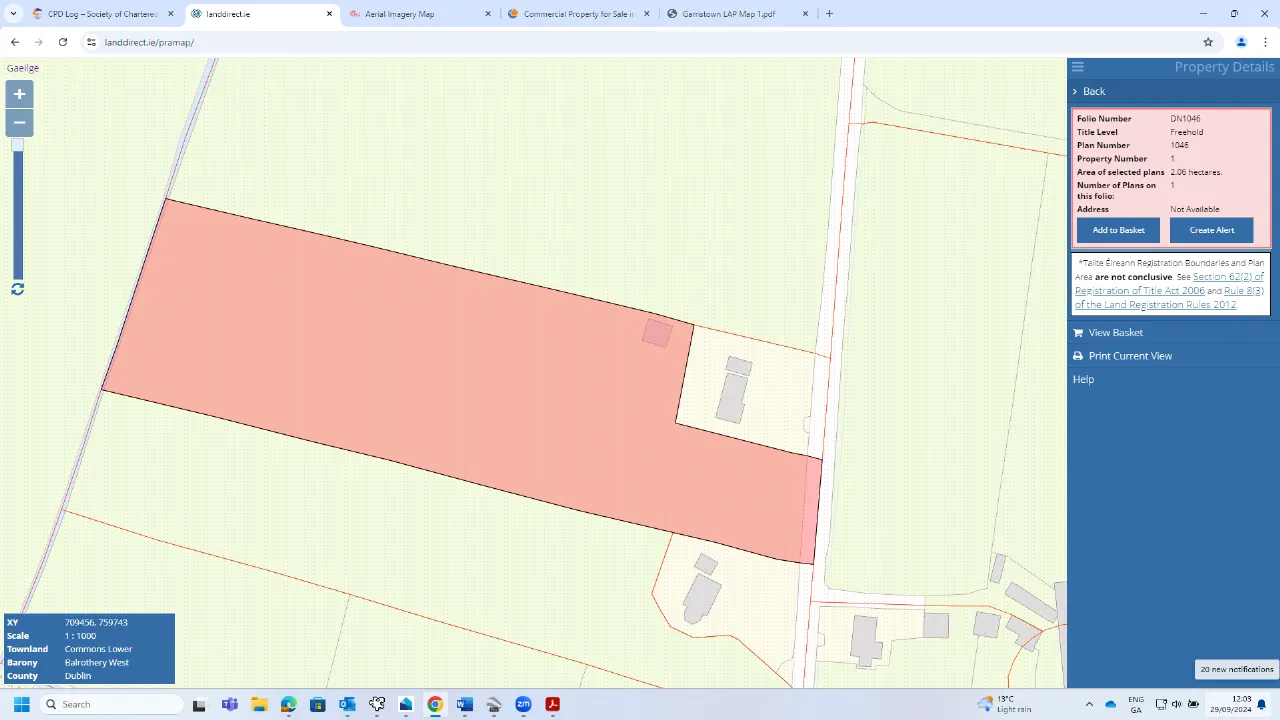
Task: Launch Google Earth Pro from the taskbar
Action: tap(494, 704)
